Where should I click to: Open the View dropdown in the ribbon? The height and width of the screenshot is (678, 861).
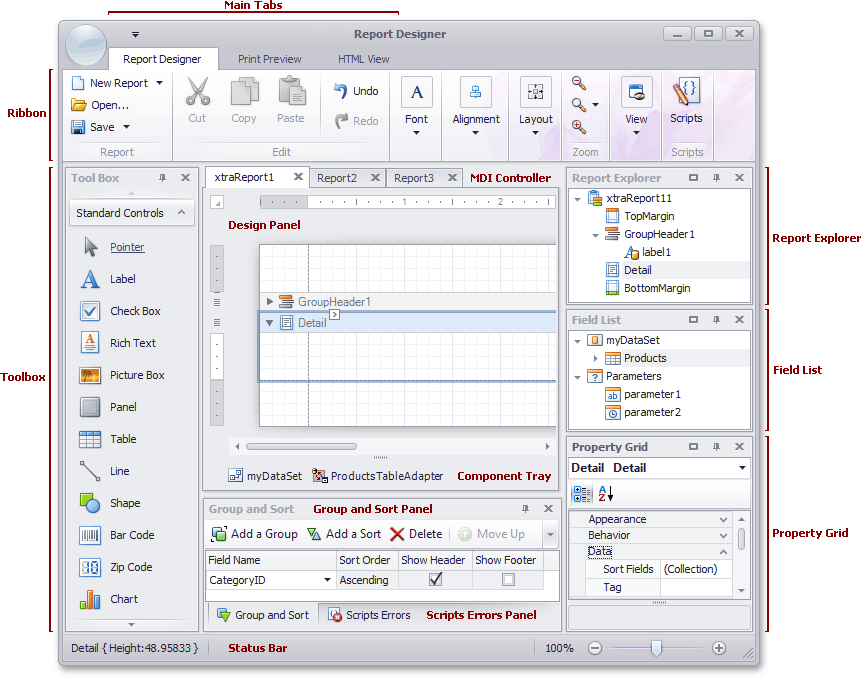(x=636, y=133)
